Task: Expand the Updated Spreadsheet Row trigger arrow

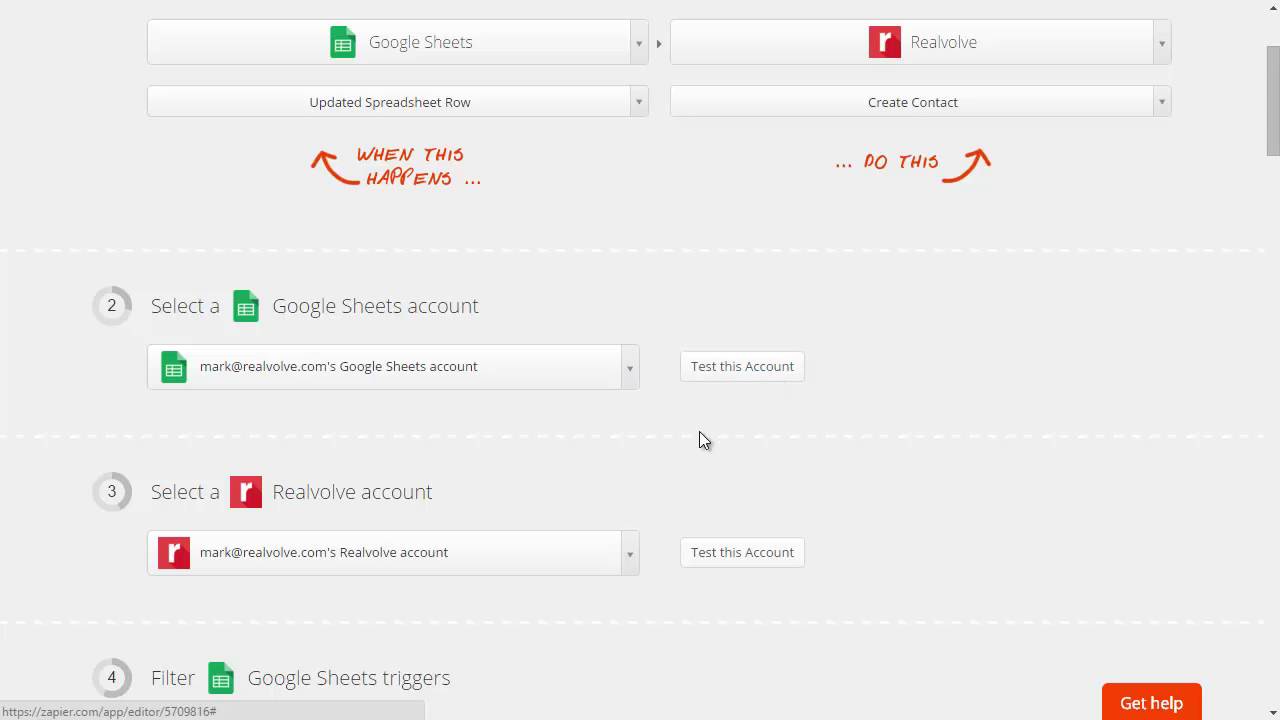Action: pyautogui.click(x=639, y=102)
